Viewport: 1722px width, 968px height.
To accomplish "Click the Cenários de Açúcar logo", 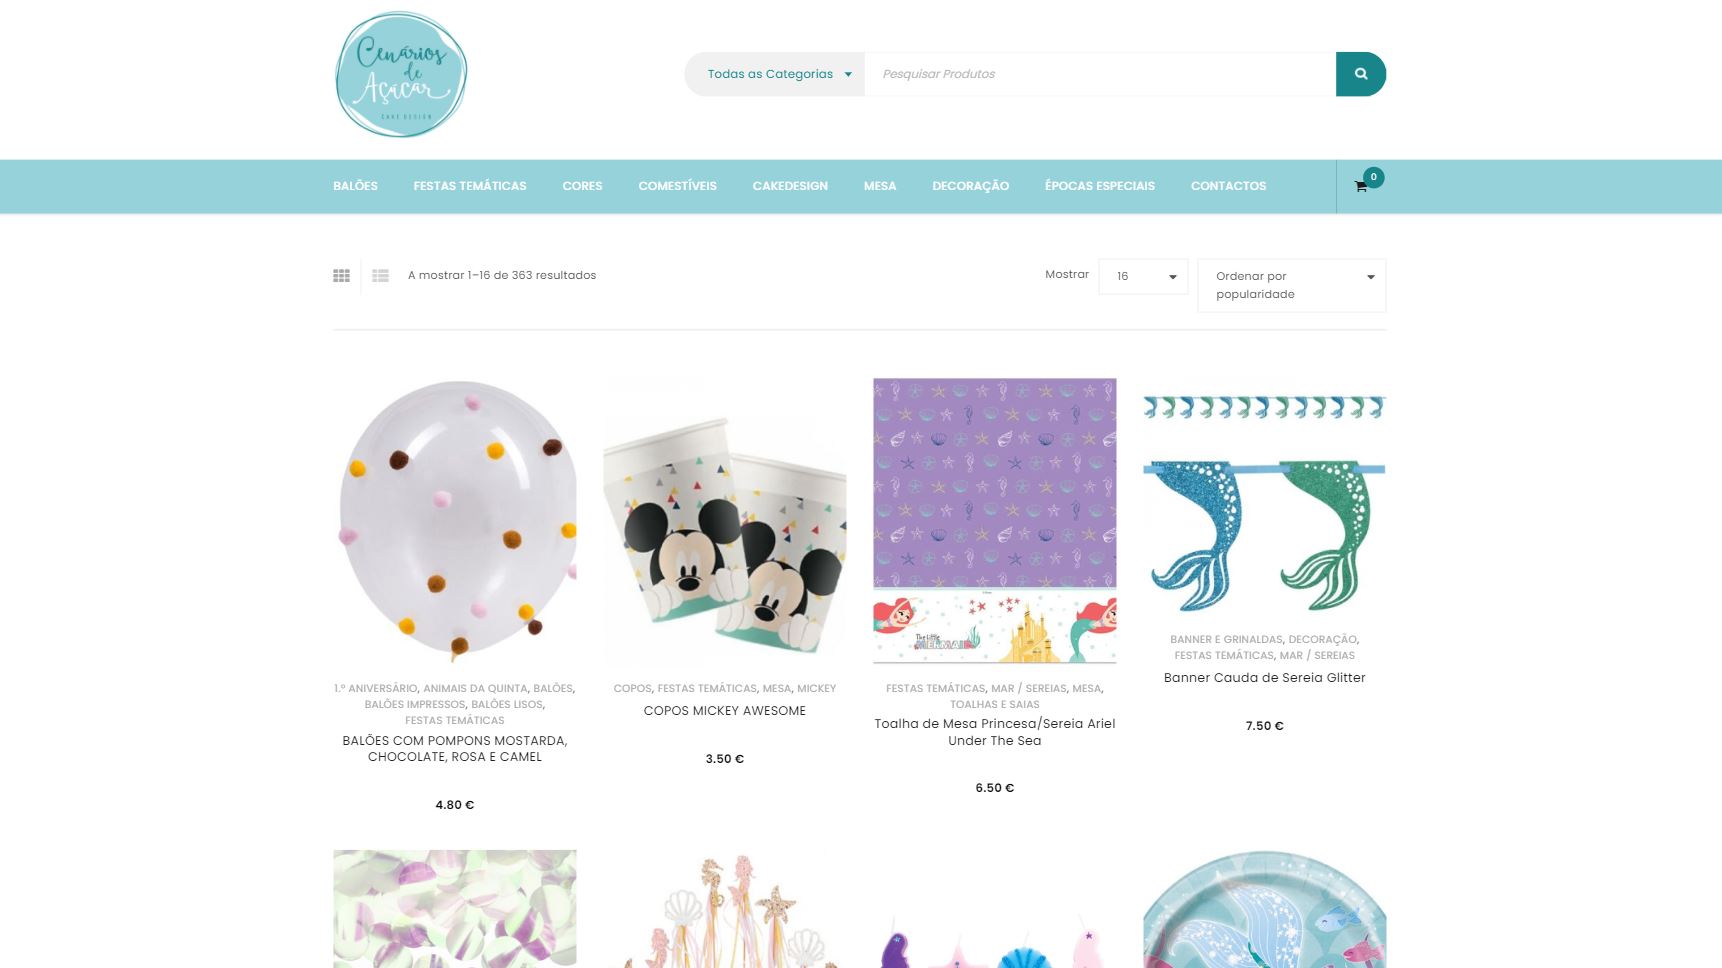I will [x=401, y=75].
